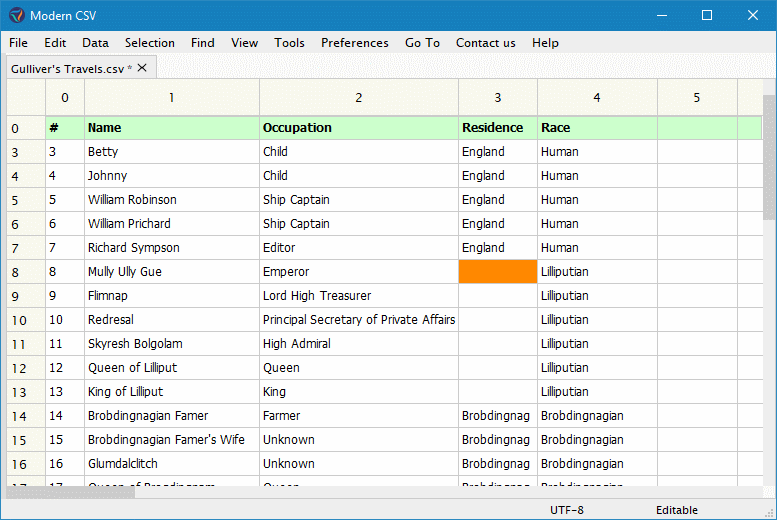Click the Occupation header cell

[x=359, y=128]
